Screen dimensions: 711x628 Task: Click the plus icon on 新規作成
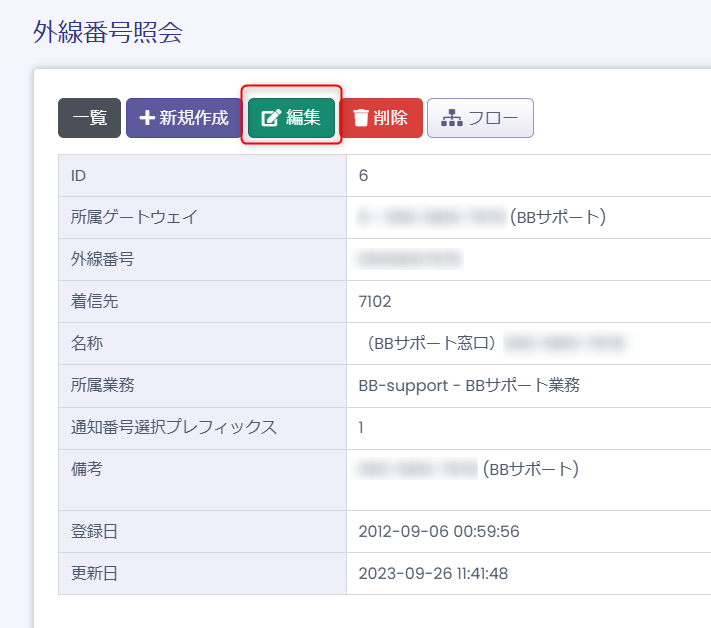[147, 118]
